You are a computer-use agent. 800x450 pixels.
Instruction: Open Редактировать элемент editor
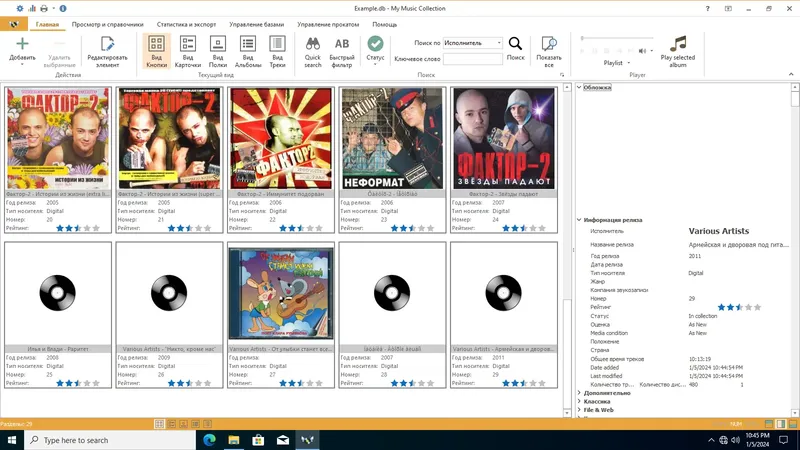click(107, 51)
